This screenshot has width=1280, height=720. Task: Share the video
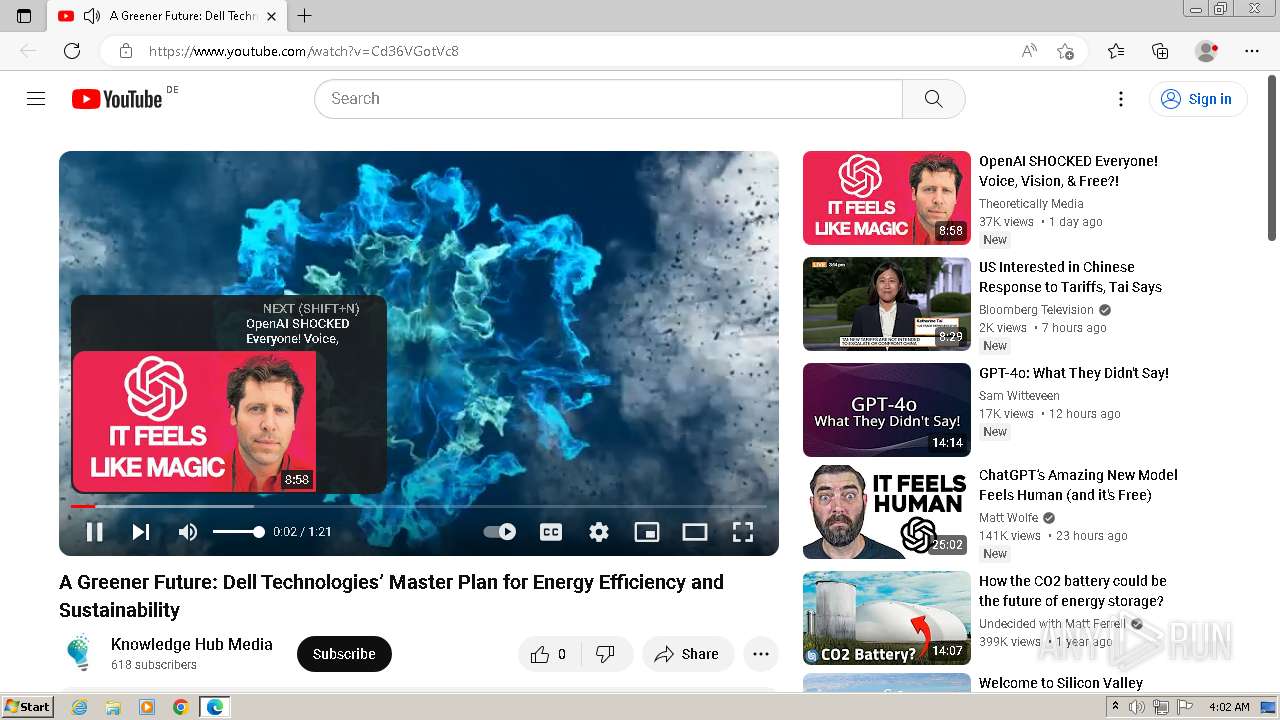687,654
